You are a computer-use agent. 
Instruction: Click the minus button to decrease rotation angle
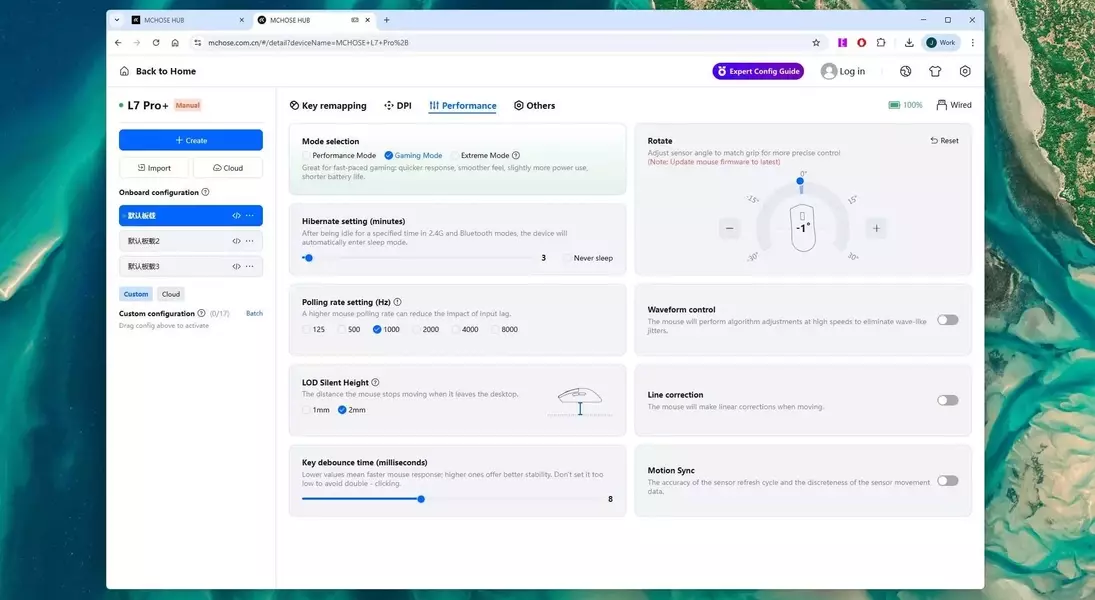tap(729, 228)
